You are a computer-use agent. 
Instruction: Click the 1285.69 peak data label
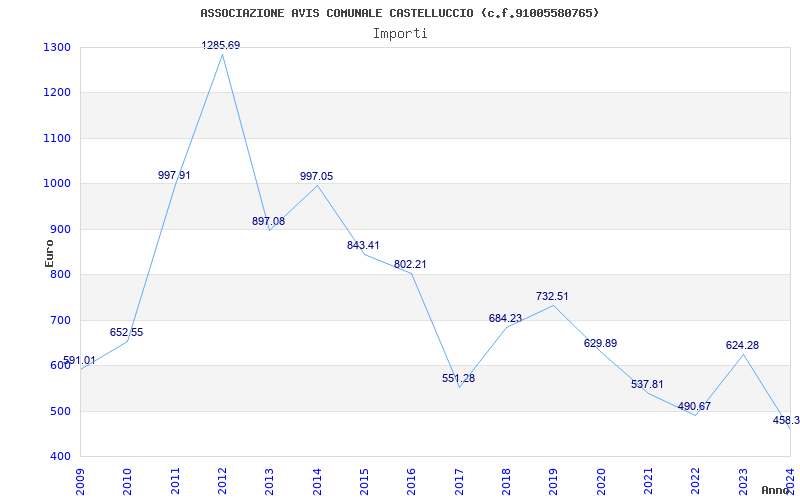click(220, 45)
